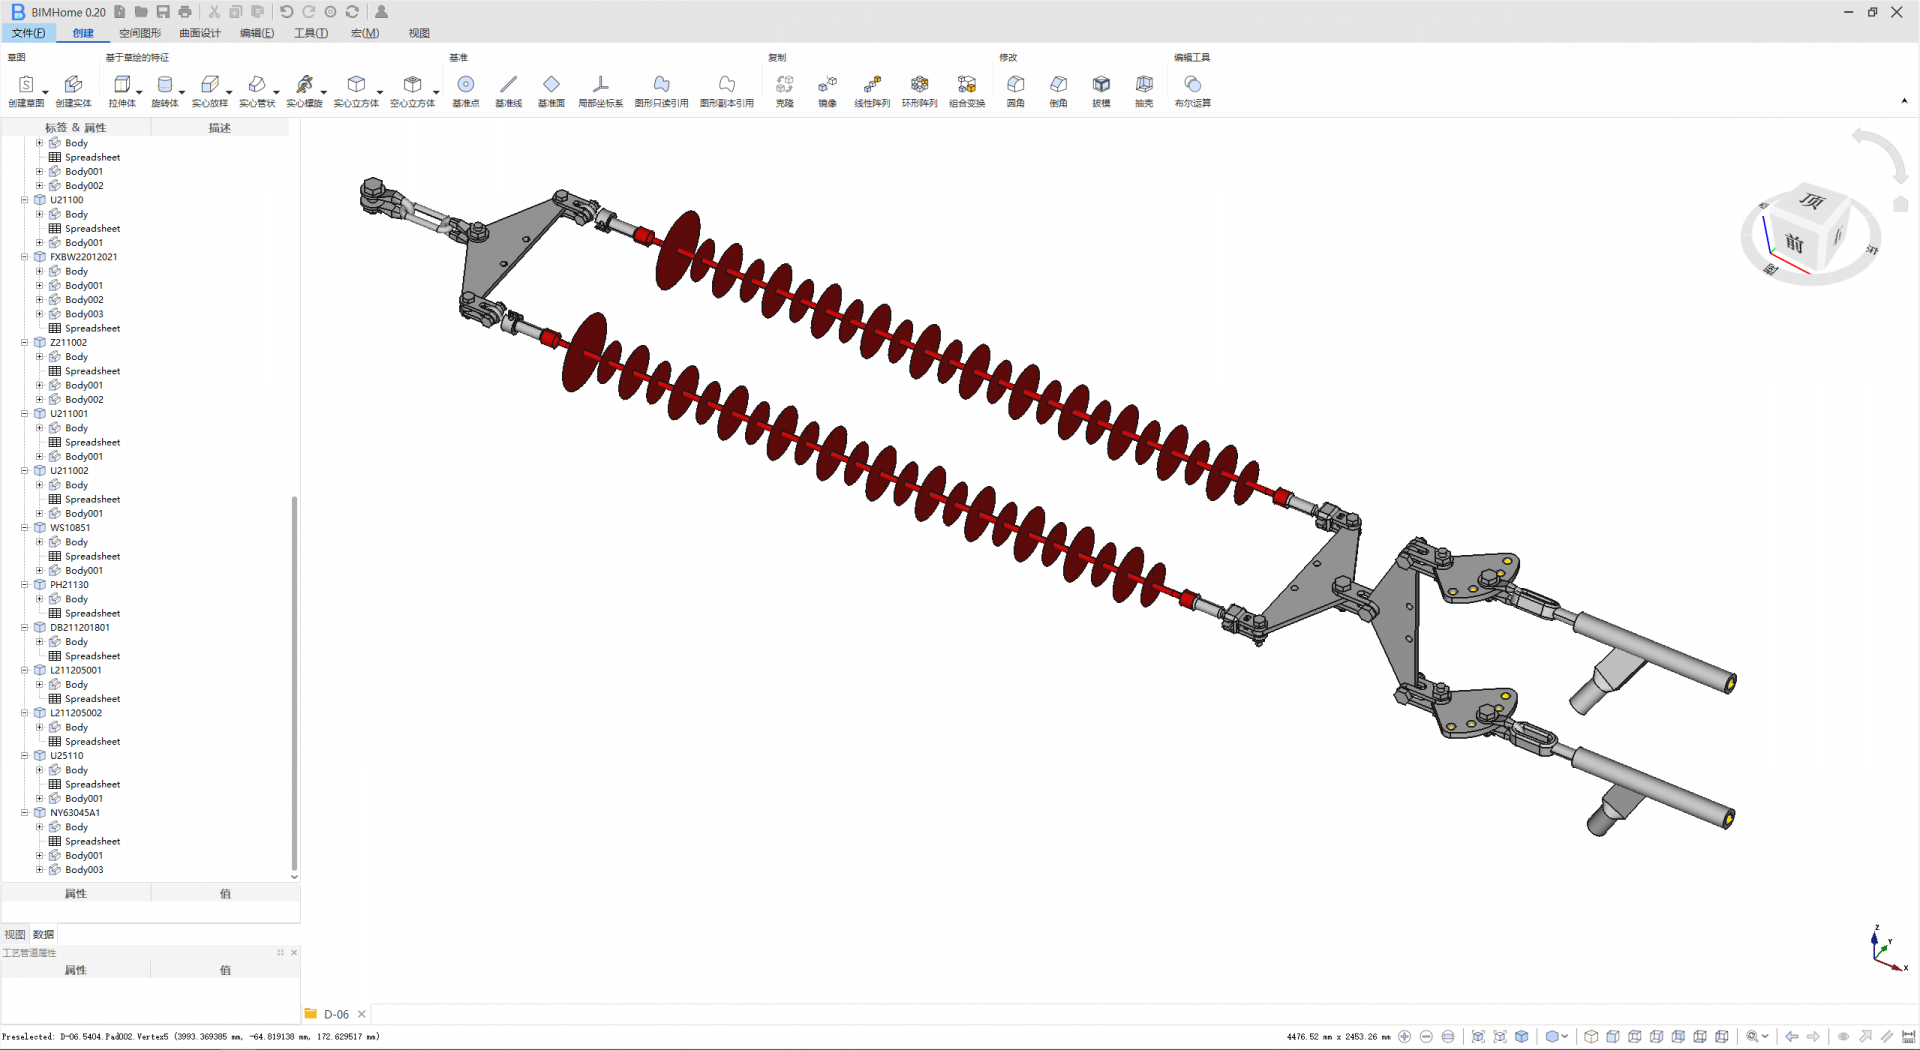Viewport: 1920px width, 1050px height.
Task: Click the model tree vertical scrollbar
Action: (x=294, y=683)
